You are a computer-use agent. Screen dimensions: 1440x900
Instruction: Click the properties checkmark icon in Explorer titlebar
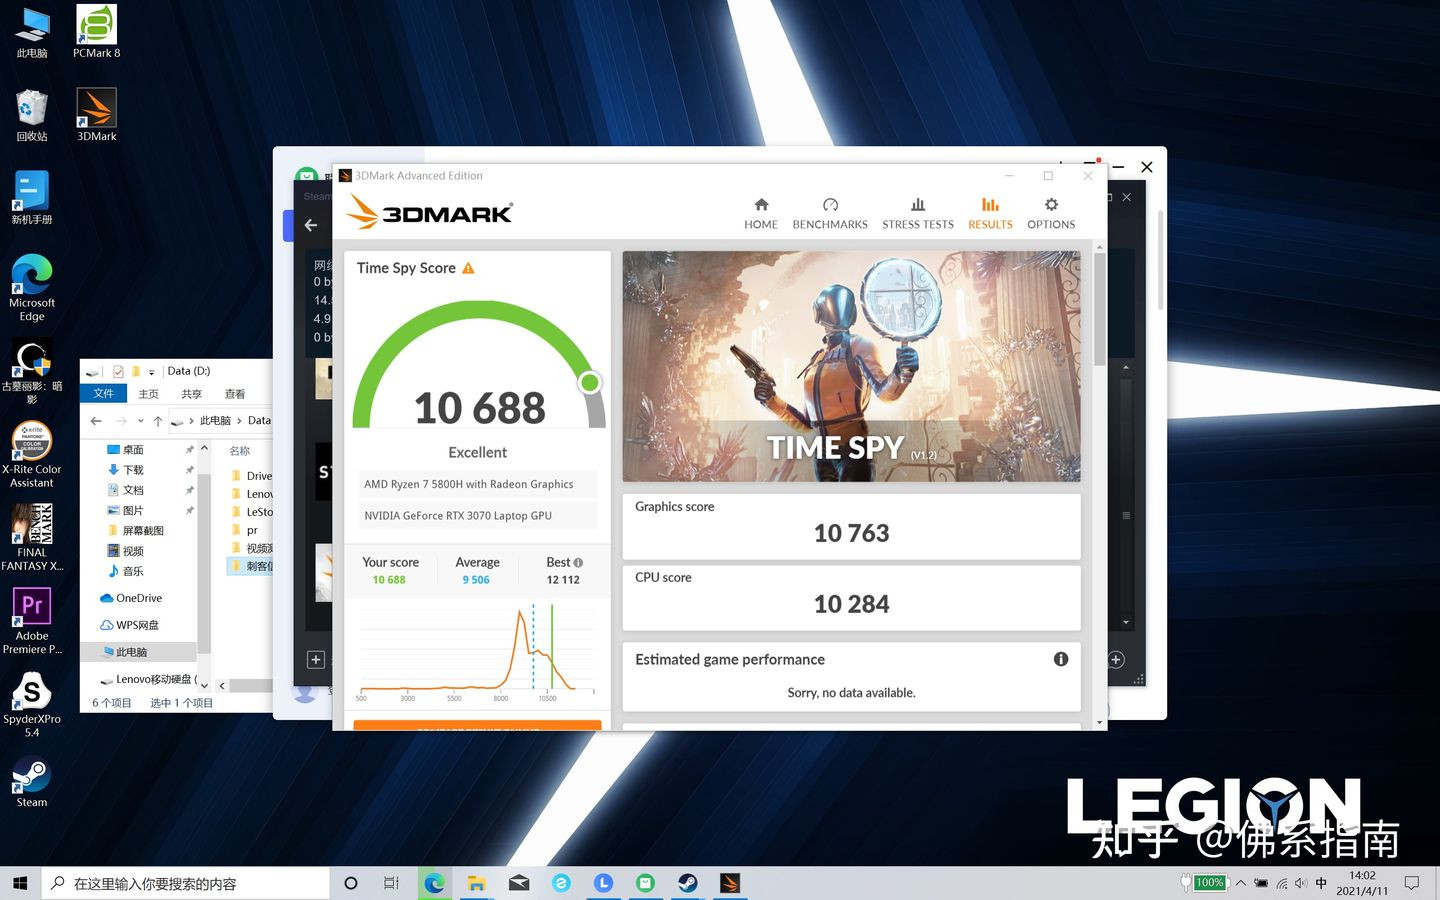click(118, 371)
